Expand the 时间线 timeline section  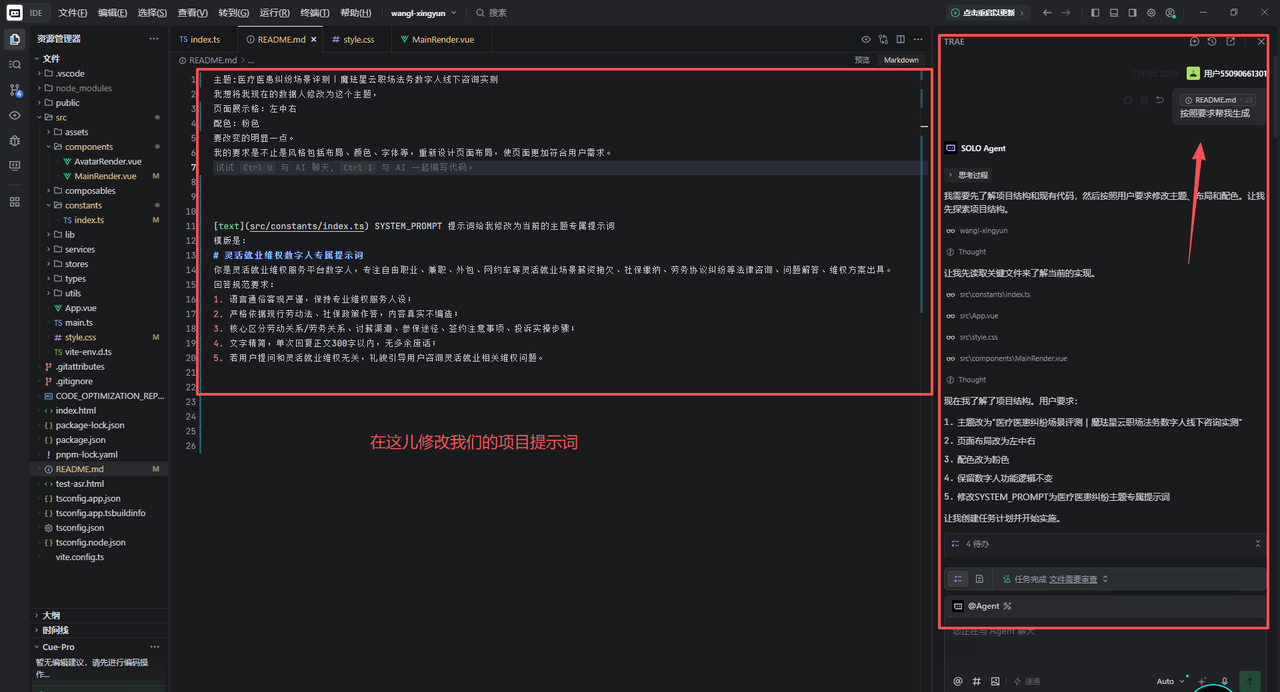pos(98,630)
